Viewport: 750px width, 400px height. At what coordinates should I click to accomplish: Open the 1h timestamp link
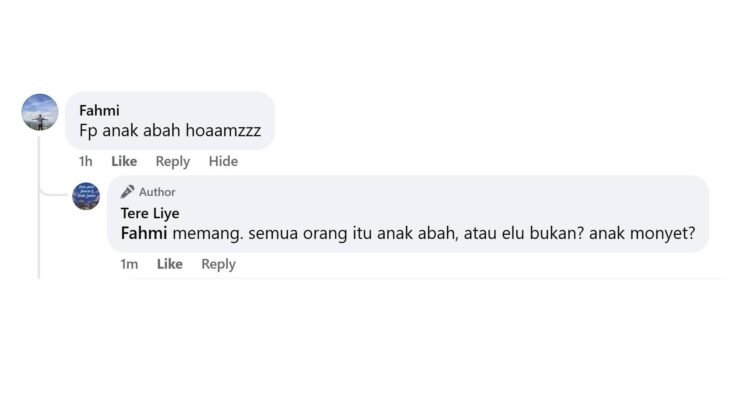(x=86, y=161)
